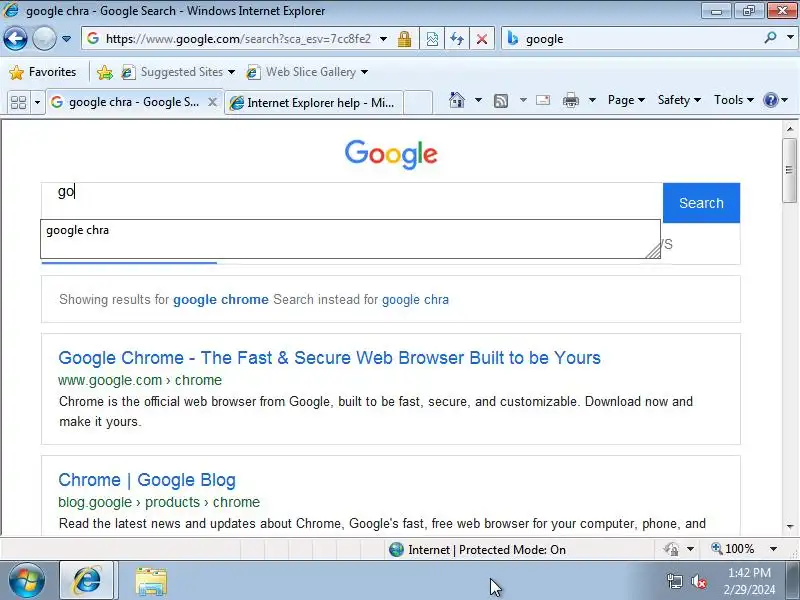Click the blog.google › products › chrome URL
800x600 pixels.
point(159,502)
